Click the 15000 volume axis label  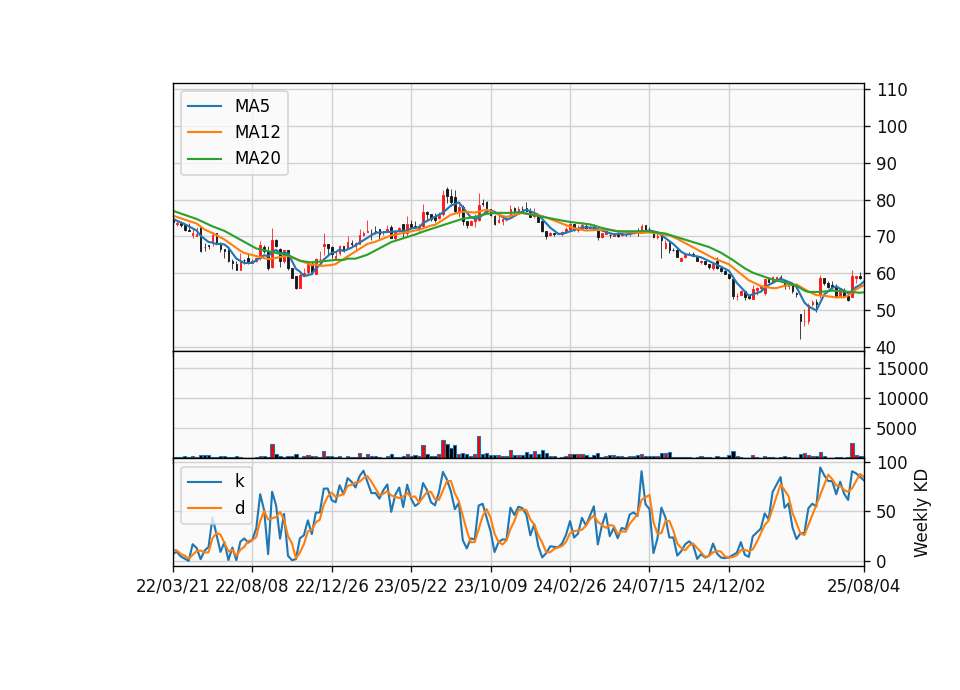[902, 369]
